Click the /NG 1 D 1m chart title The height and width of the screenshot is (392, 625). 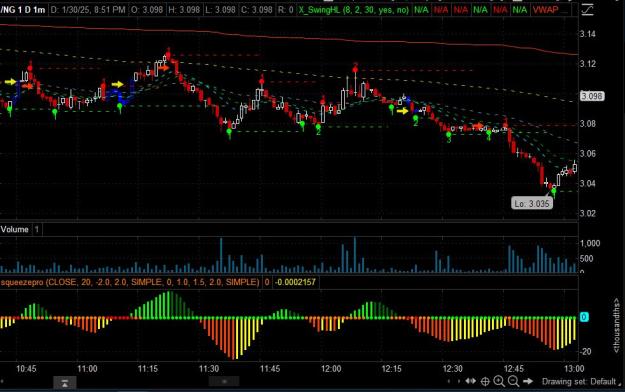[x=23, y=10]
